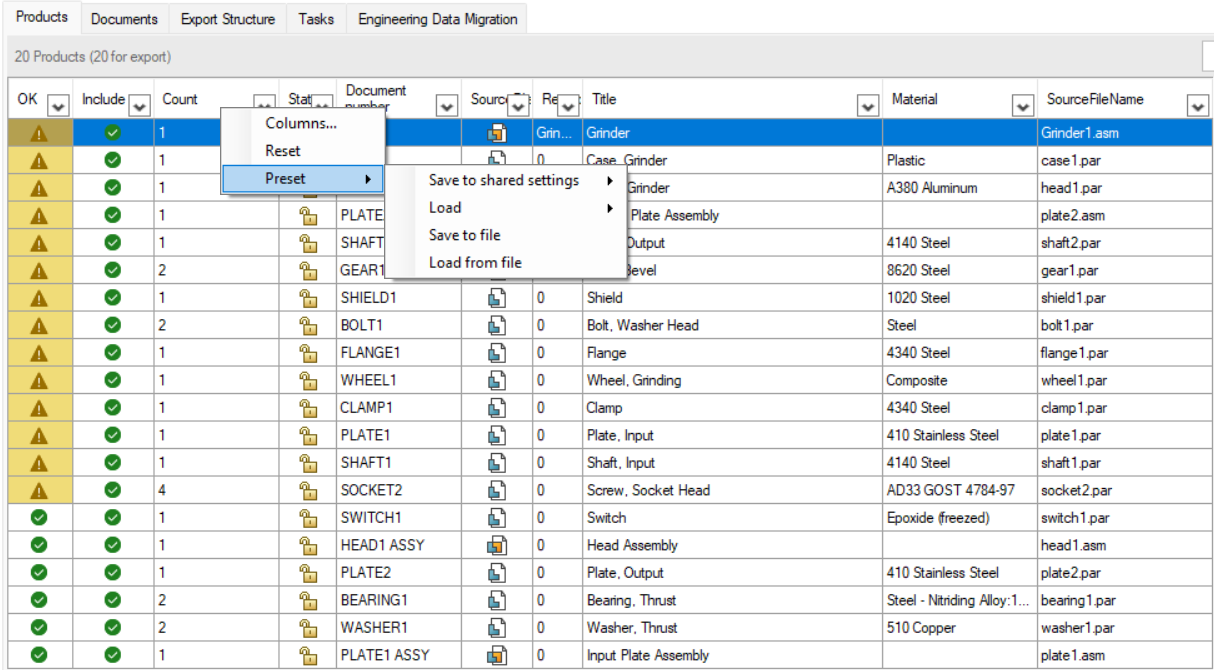The height and width of the screenshot is (670, 1214).
Task: Click assembly source icon for HEAD1 ASSY
Action: (x=497, y=545)
